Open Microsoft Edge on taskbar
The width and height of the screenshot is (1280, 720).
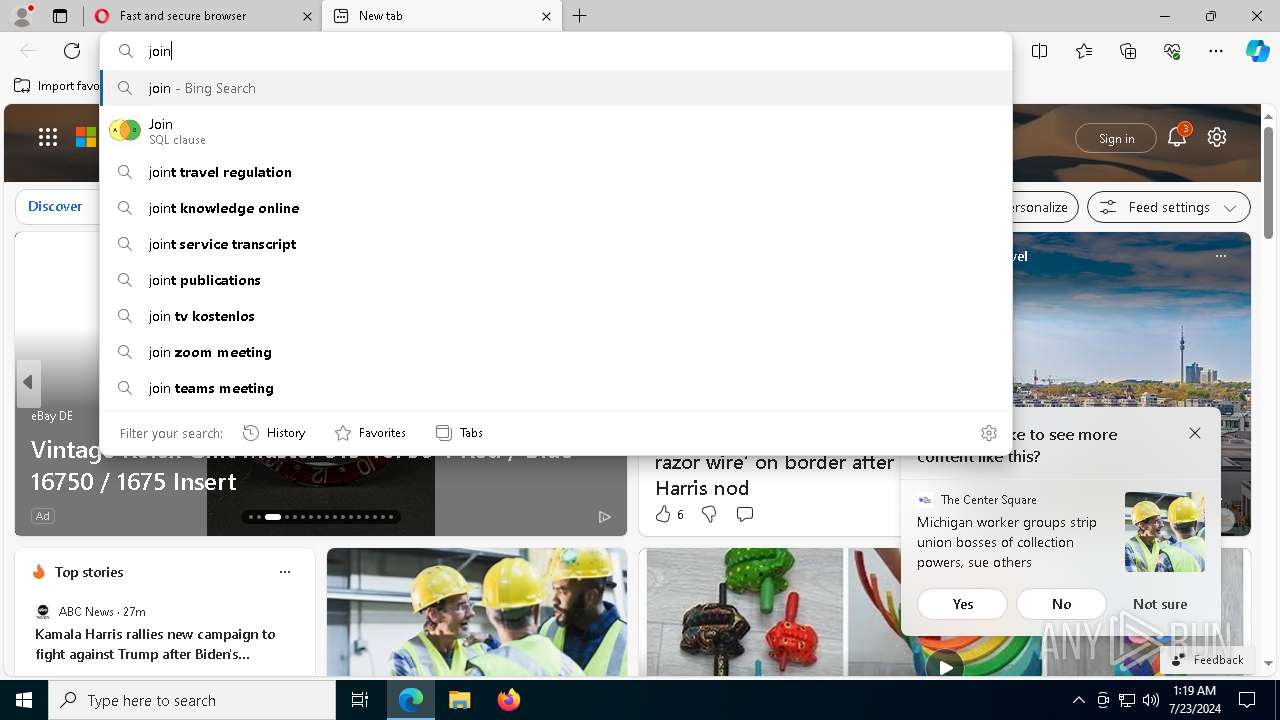(x=411, y=700)
